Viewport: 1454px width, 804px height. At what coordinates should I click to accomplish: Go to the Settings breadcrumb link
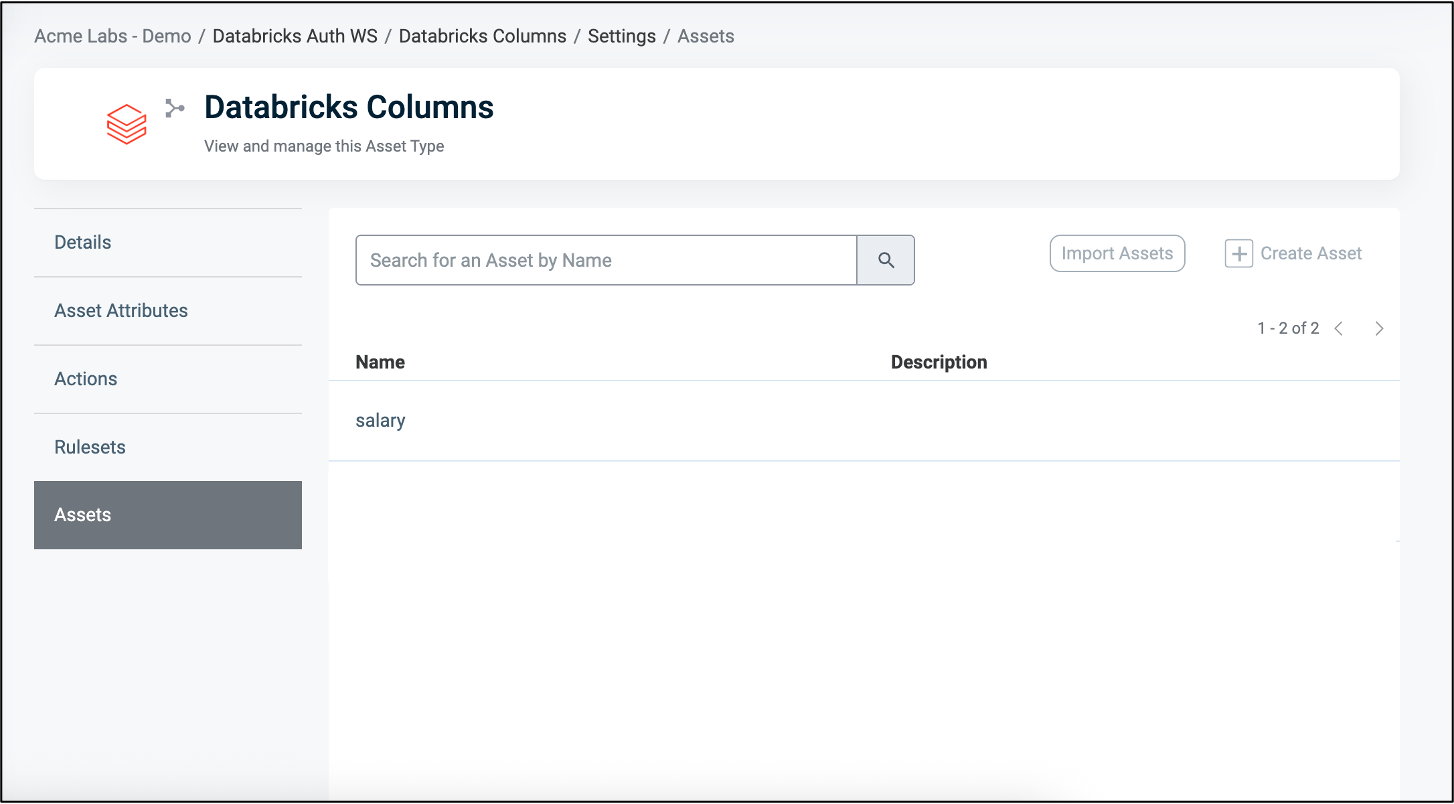[x=622, y=36]
